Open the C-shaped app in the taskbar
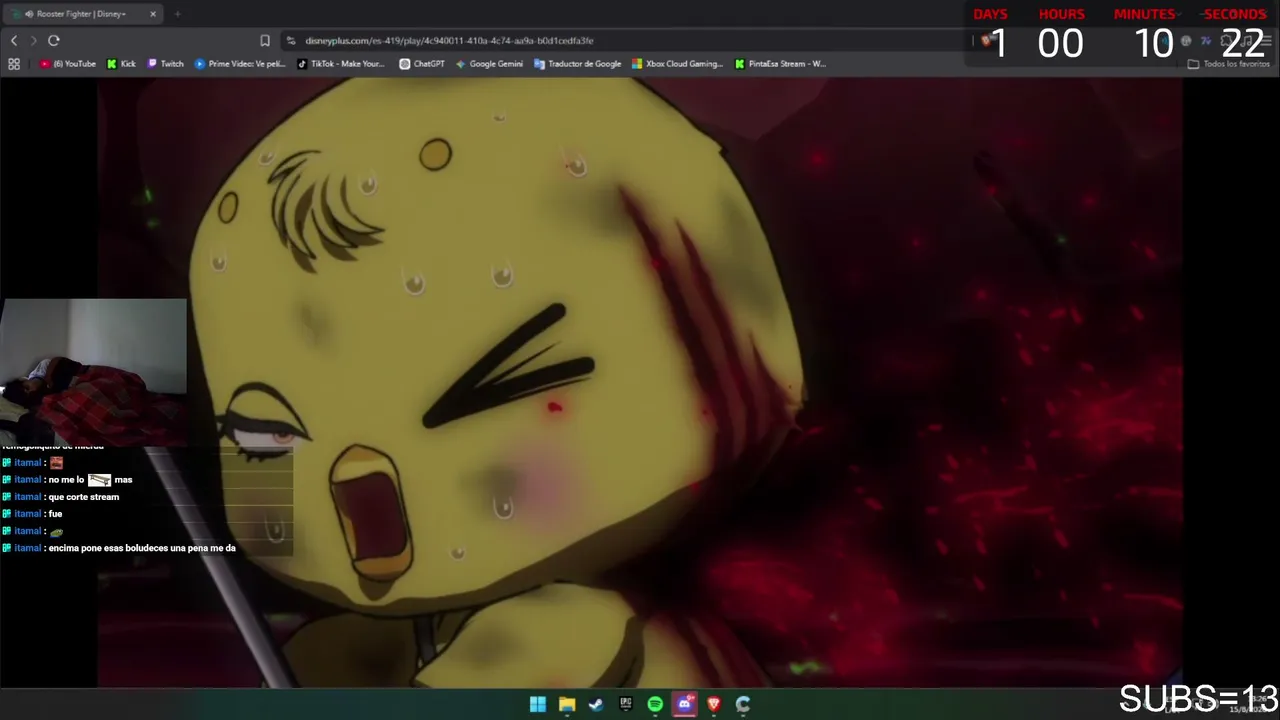This screenshot has height=720, width=1280. click(x=743, y=704)
